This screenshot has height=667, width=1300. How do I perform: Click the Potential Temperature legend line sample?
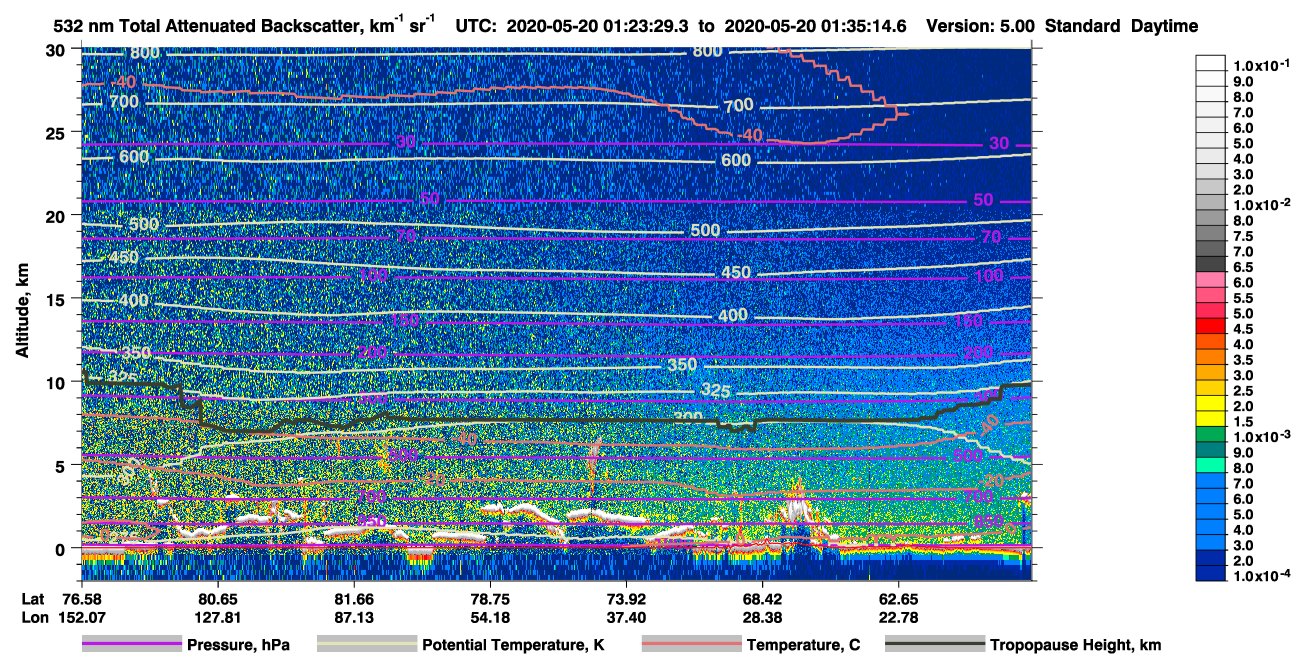pos(366,645)
